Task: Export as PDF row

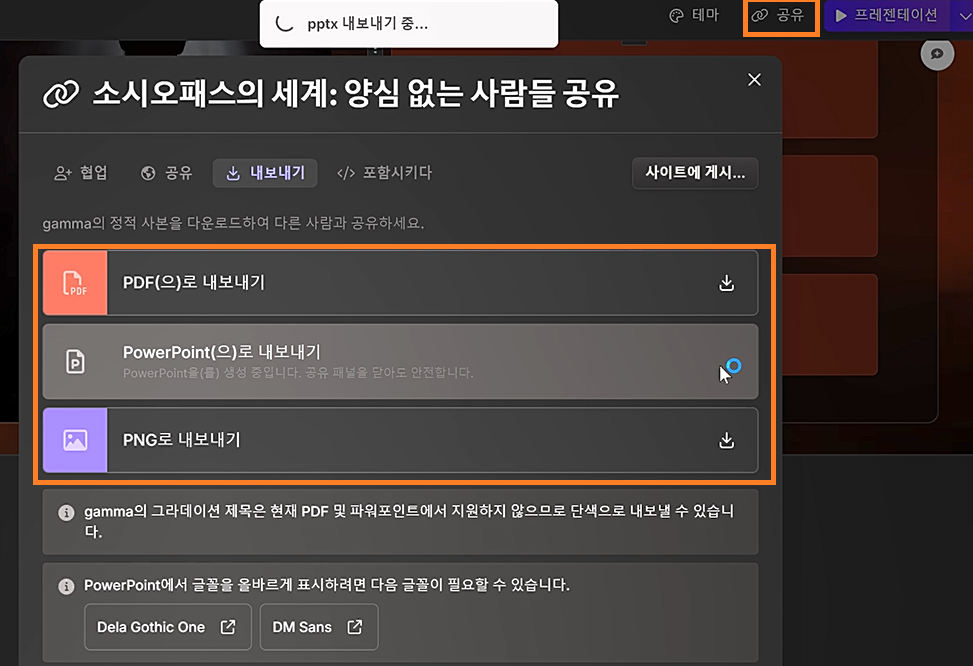Action: tap(400, 282)
